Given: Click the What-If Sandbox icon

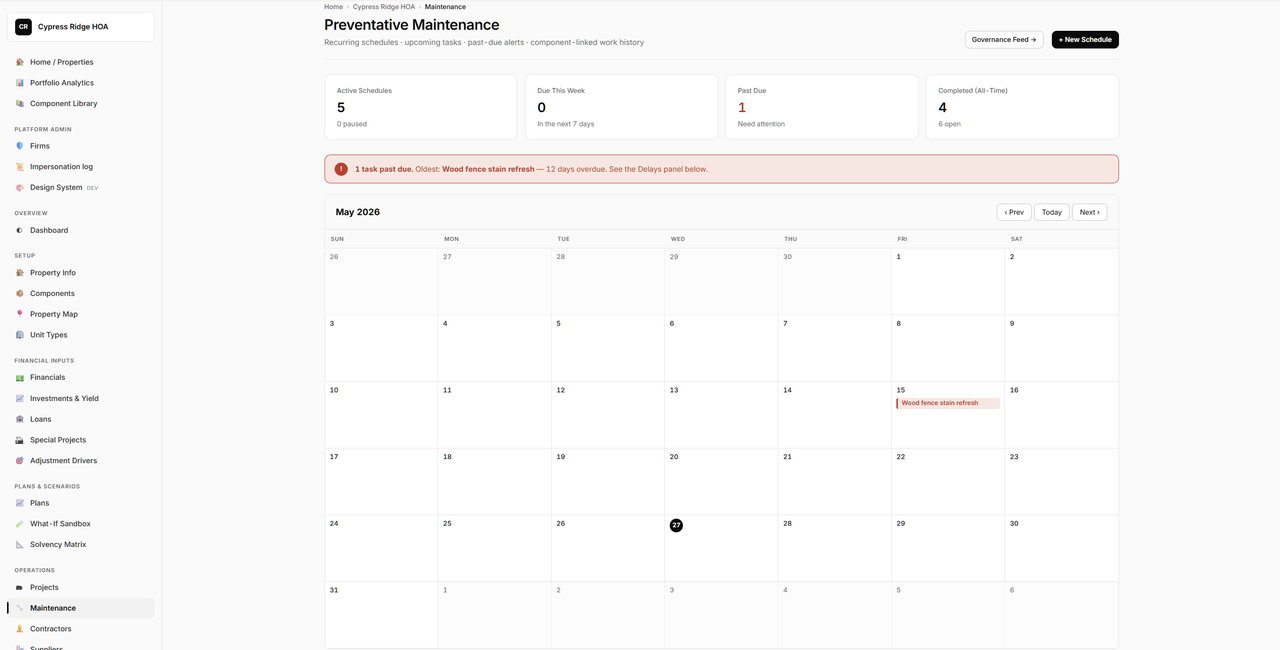Looking at the screenshot, I should pyautogui.click(x=20, y=524).
